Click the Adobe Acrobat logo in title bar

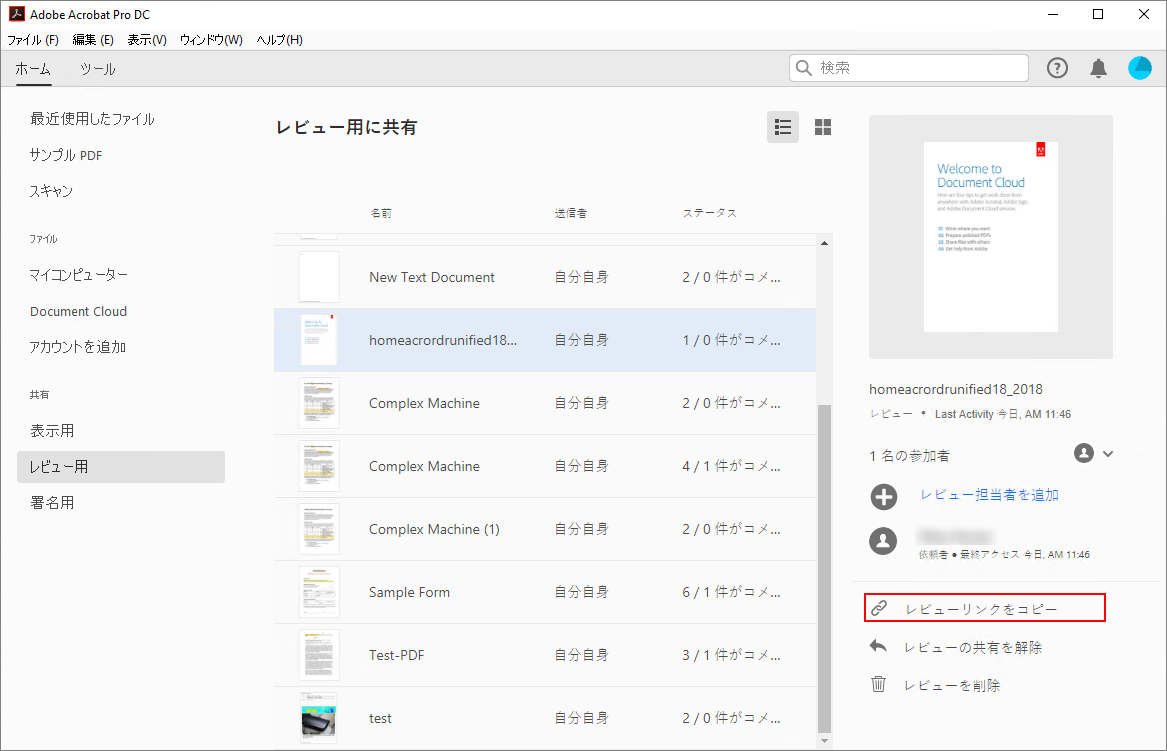tap(16, 13)
